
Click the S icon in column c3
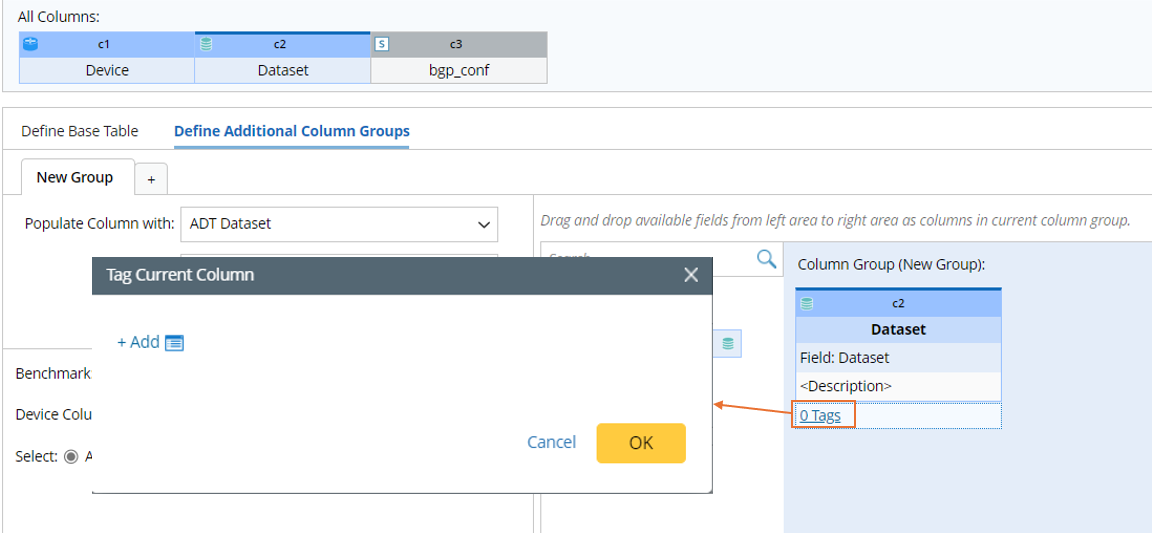pos(381,44)
